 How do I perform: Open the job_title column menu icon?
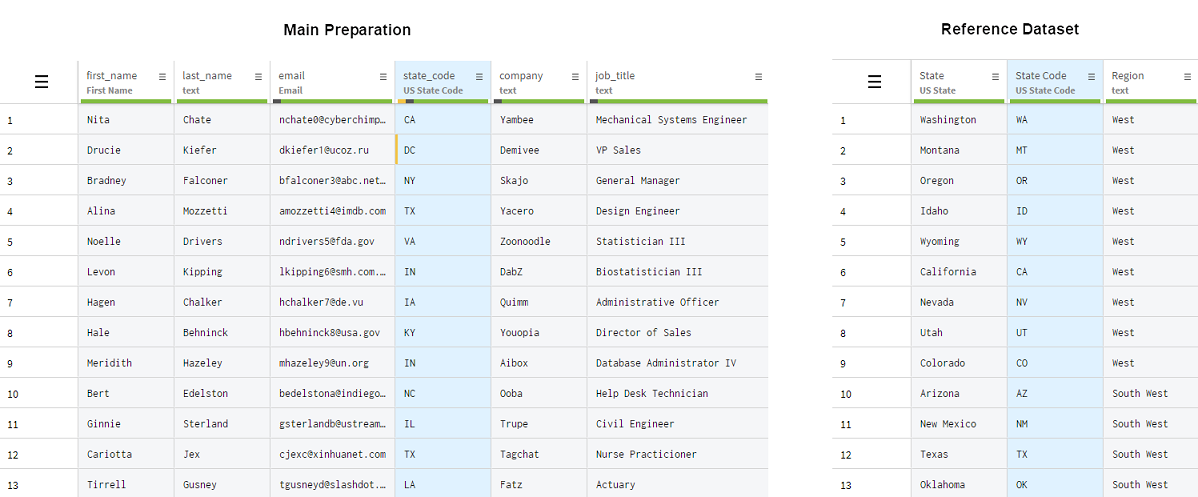click(758, 76)
